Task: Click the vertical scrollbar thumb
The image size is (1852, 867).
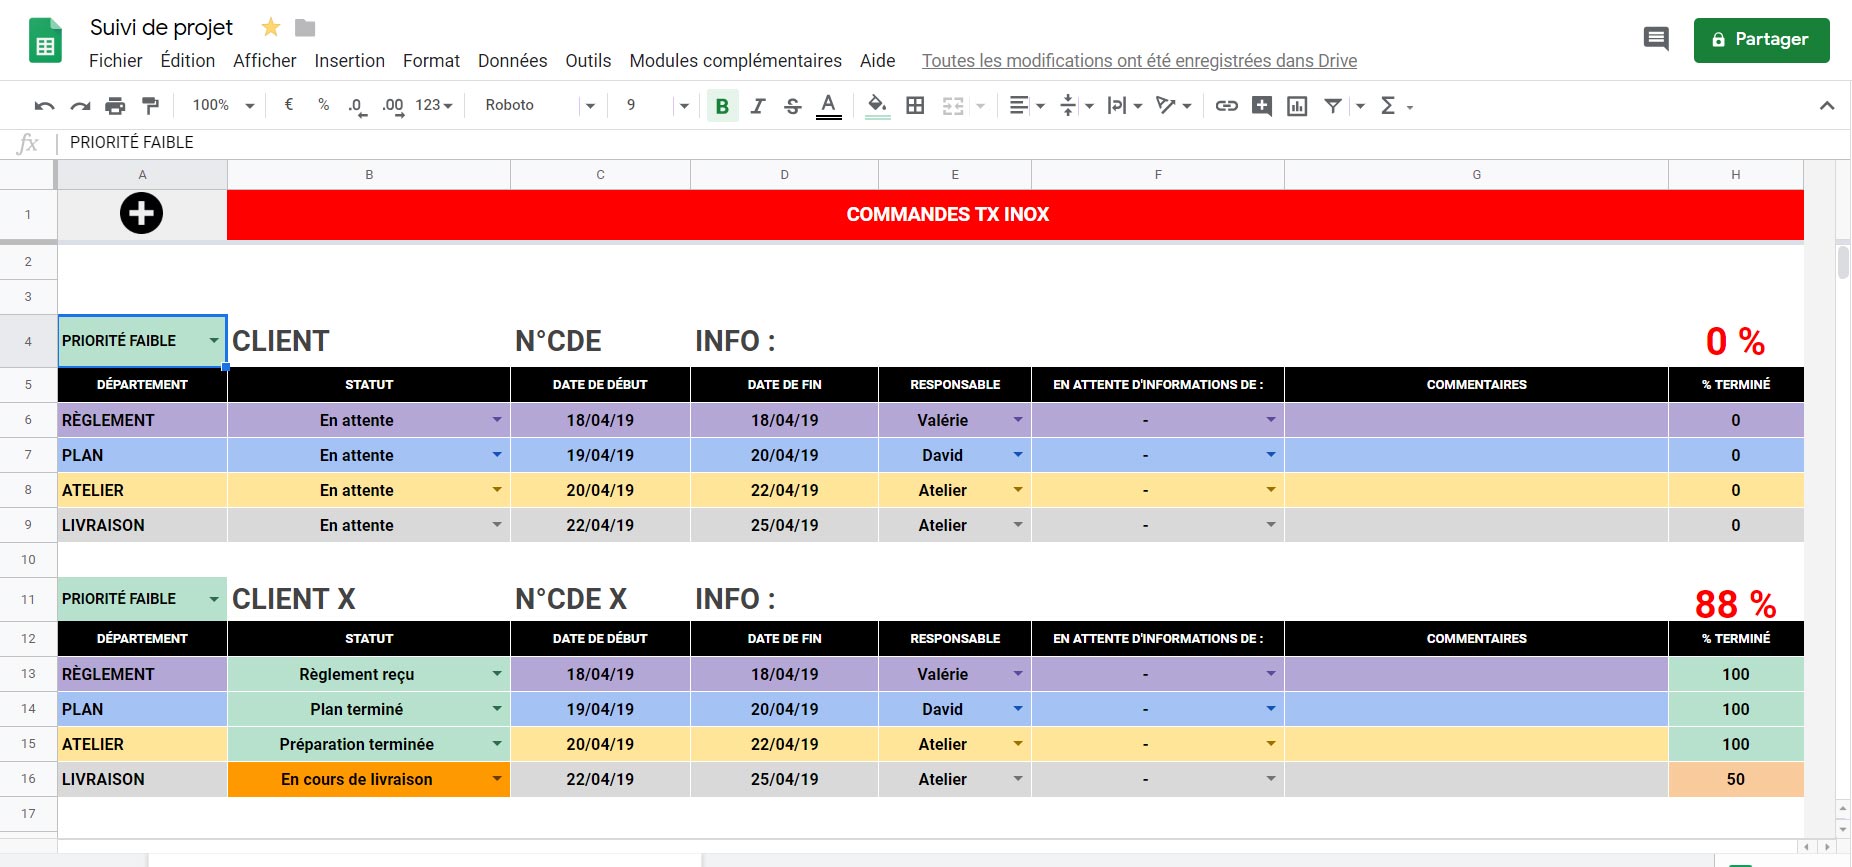Action: point(1843,262)
